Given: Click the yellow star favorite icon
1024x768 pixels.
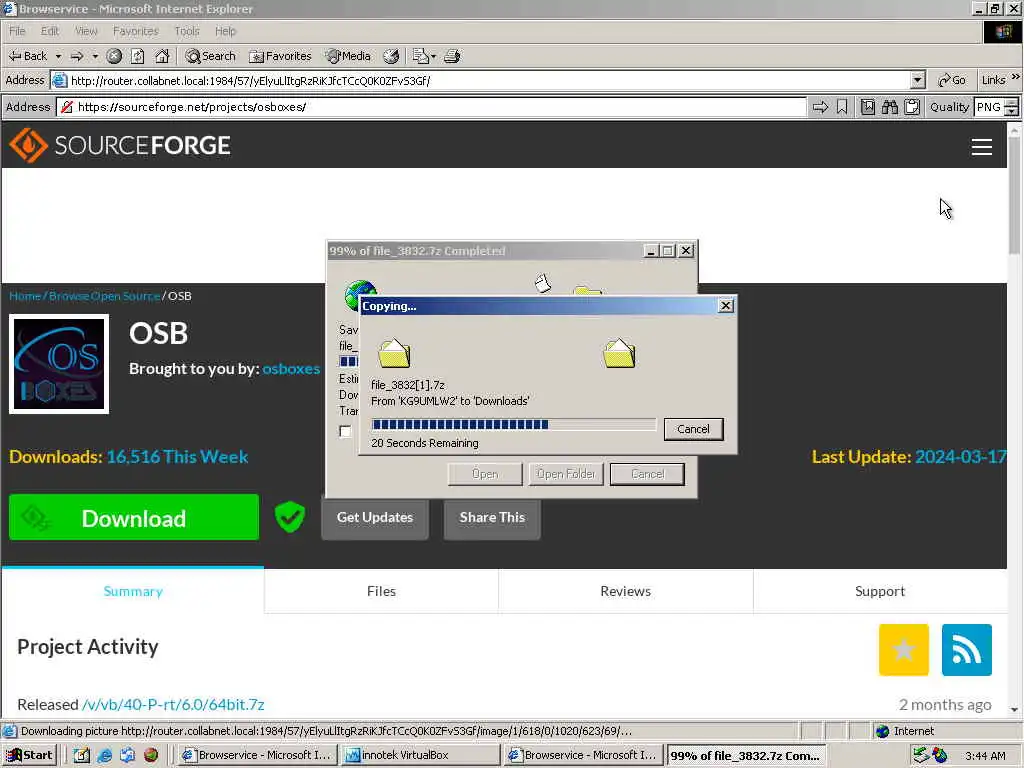Looking at the screenshot, I should (904, 650).
